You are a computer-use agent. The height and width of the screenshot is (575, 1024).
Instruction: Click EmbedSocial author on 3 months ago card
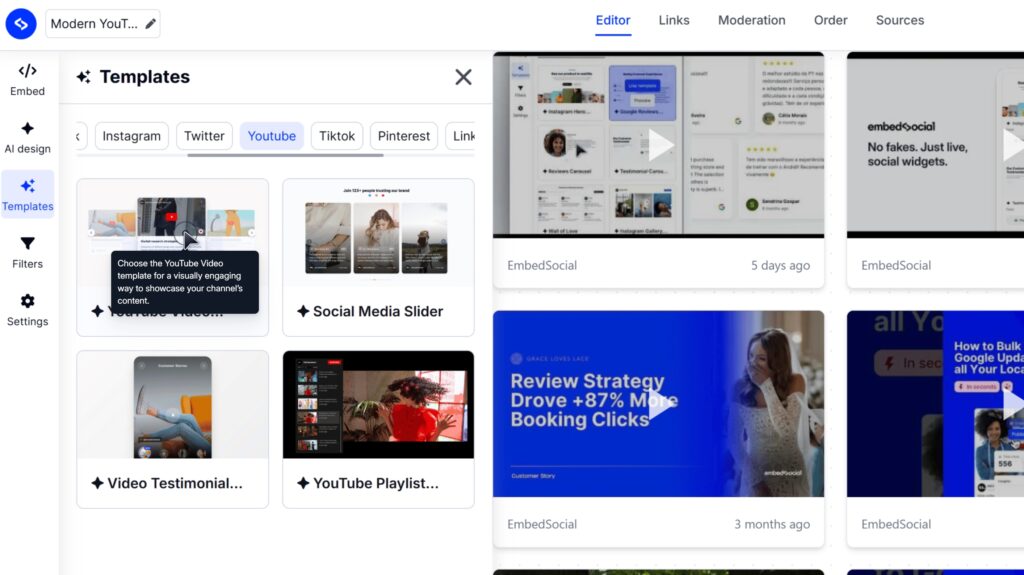click(542, 524)
